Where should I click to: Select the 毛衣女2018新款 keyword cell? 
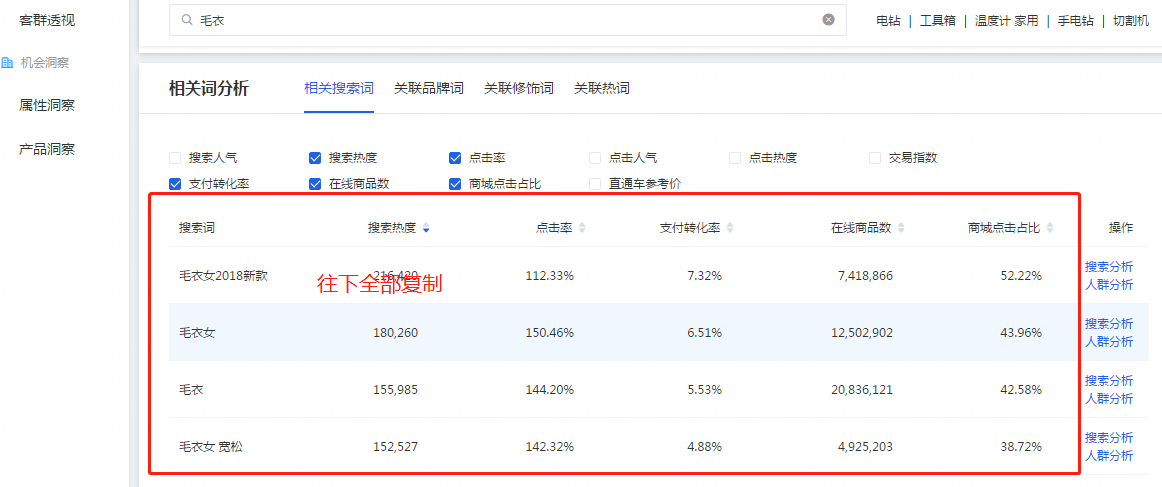click(223, 276)
